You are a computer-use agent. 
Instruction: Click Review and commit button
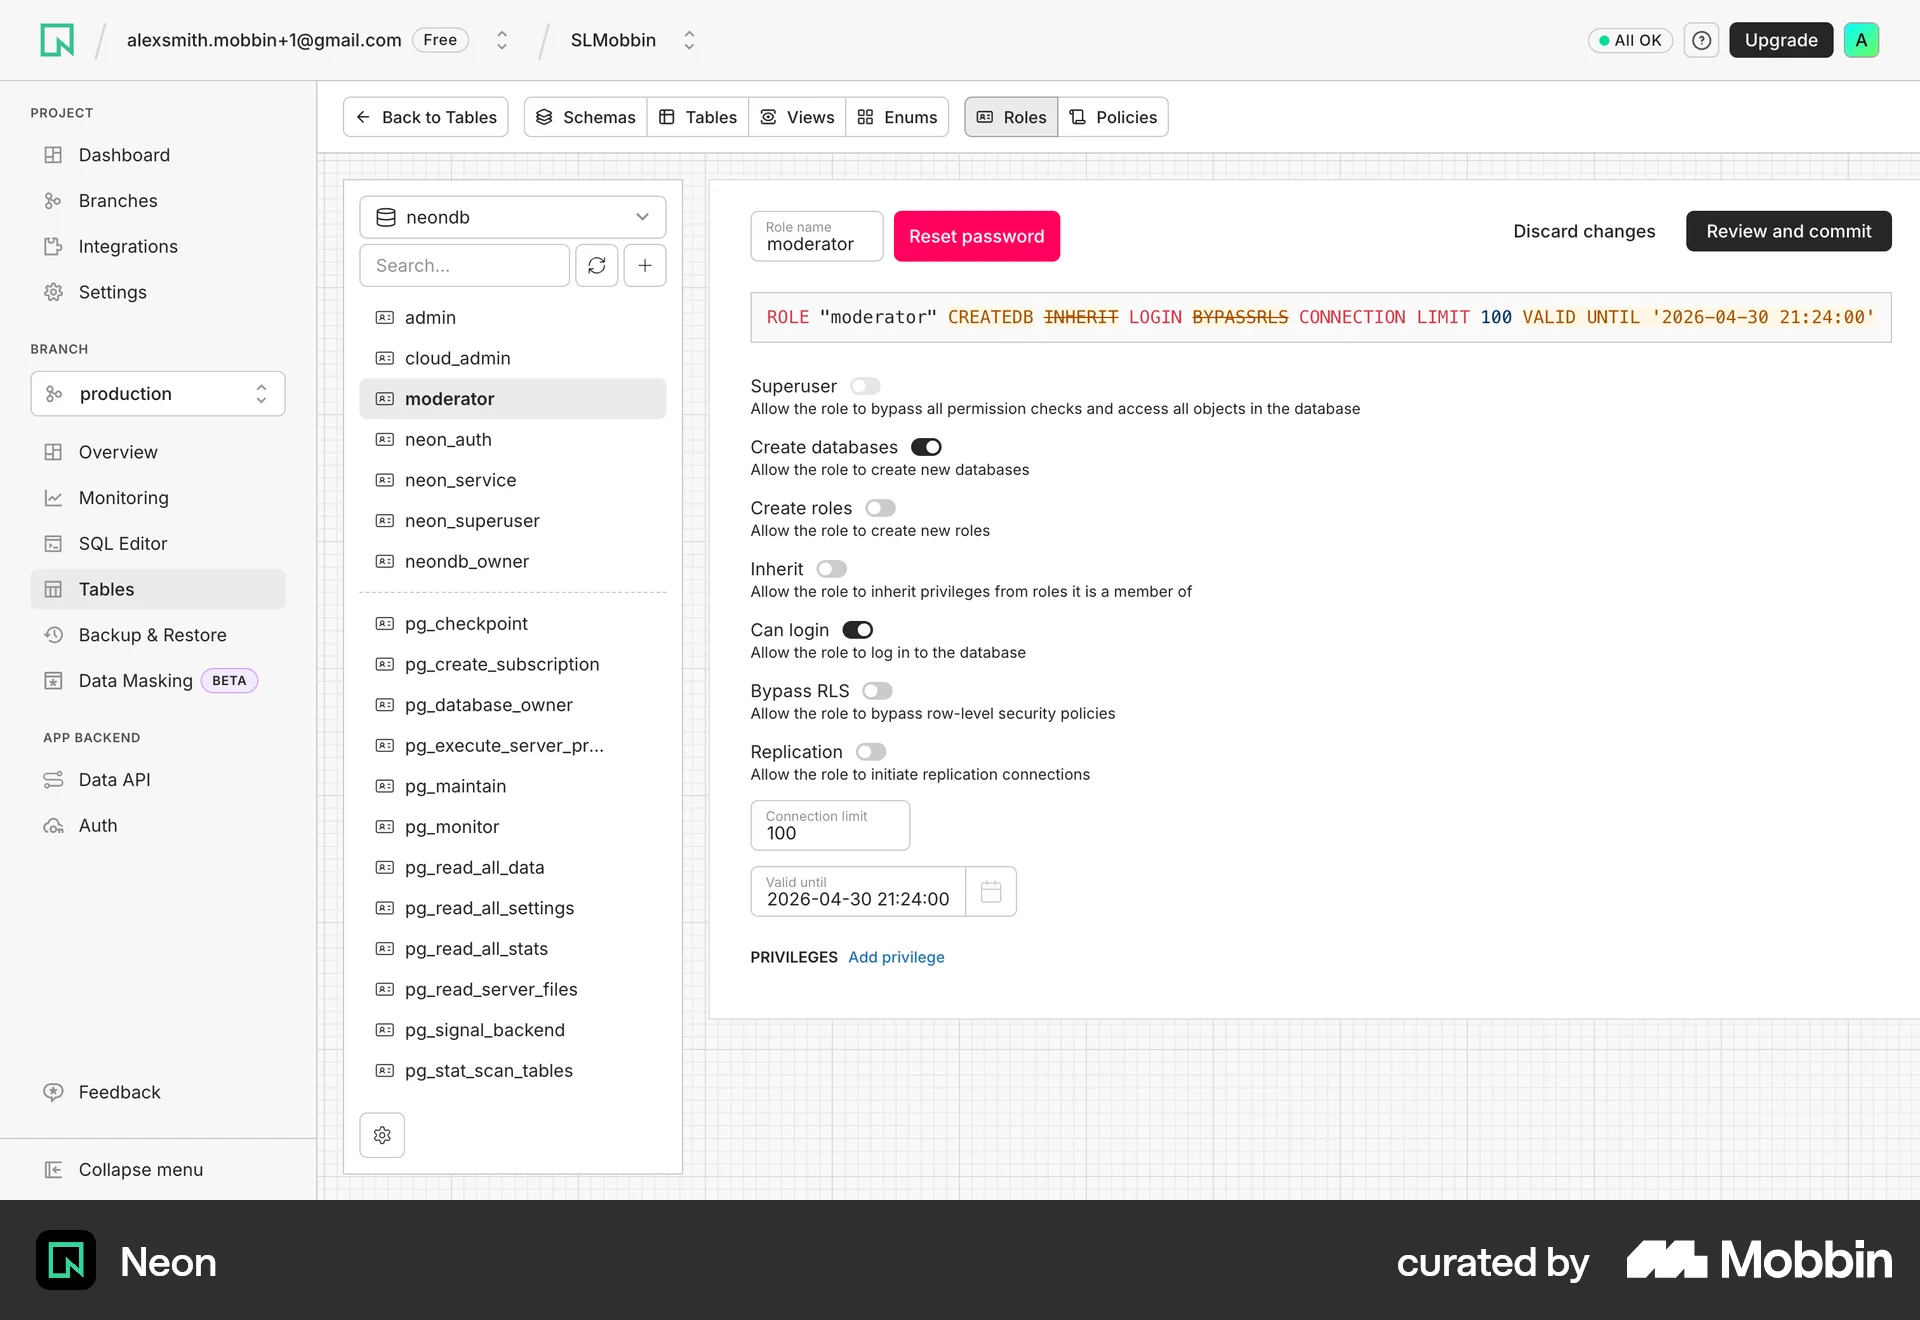1788,231
